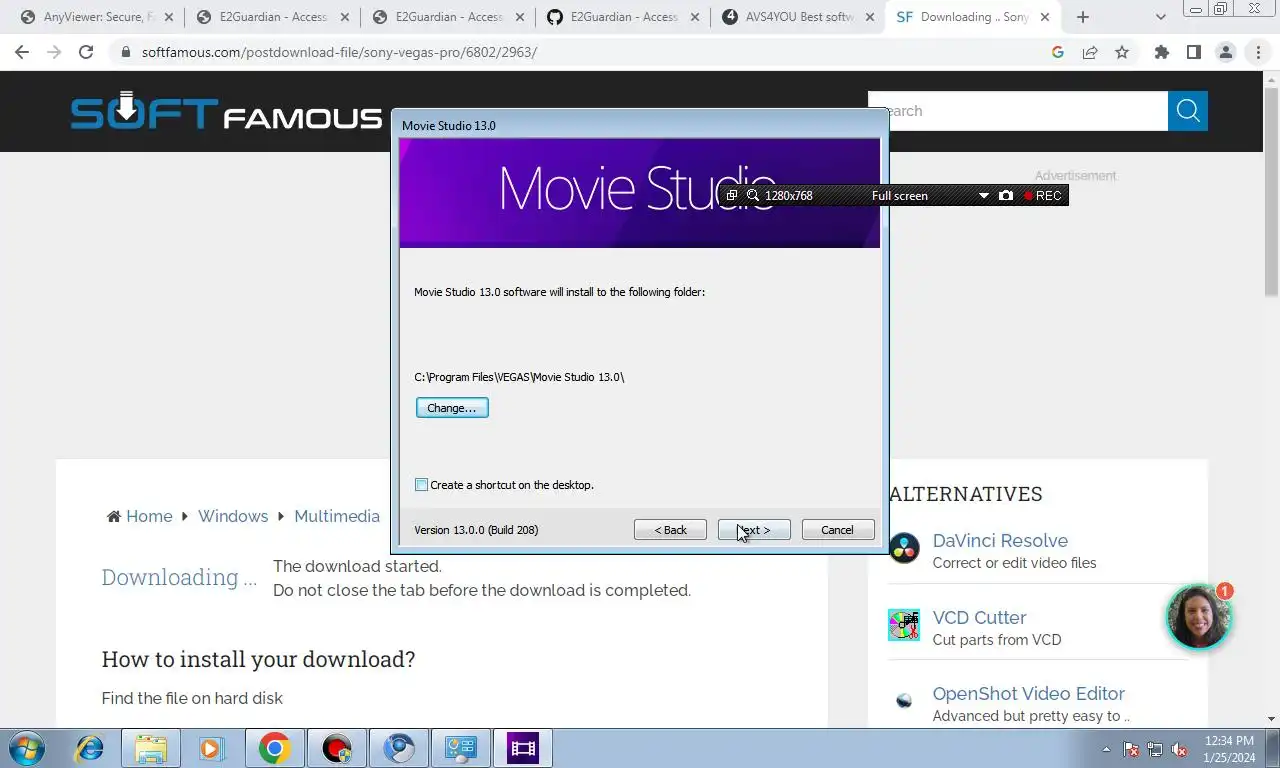Image resolution: width=1280 pixels, height=768 pixels.
Task: Open Windows Explorer from the taskbar
Action: pyautogui.click(x=151, y=748)
